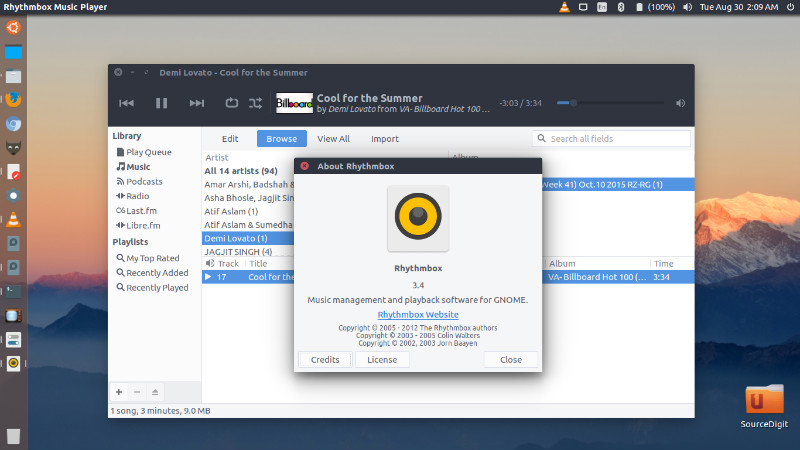800x450 pixels.
Task: Skip to the previous track
Action: click(x=127, y=103)
